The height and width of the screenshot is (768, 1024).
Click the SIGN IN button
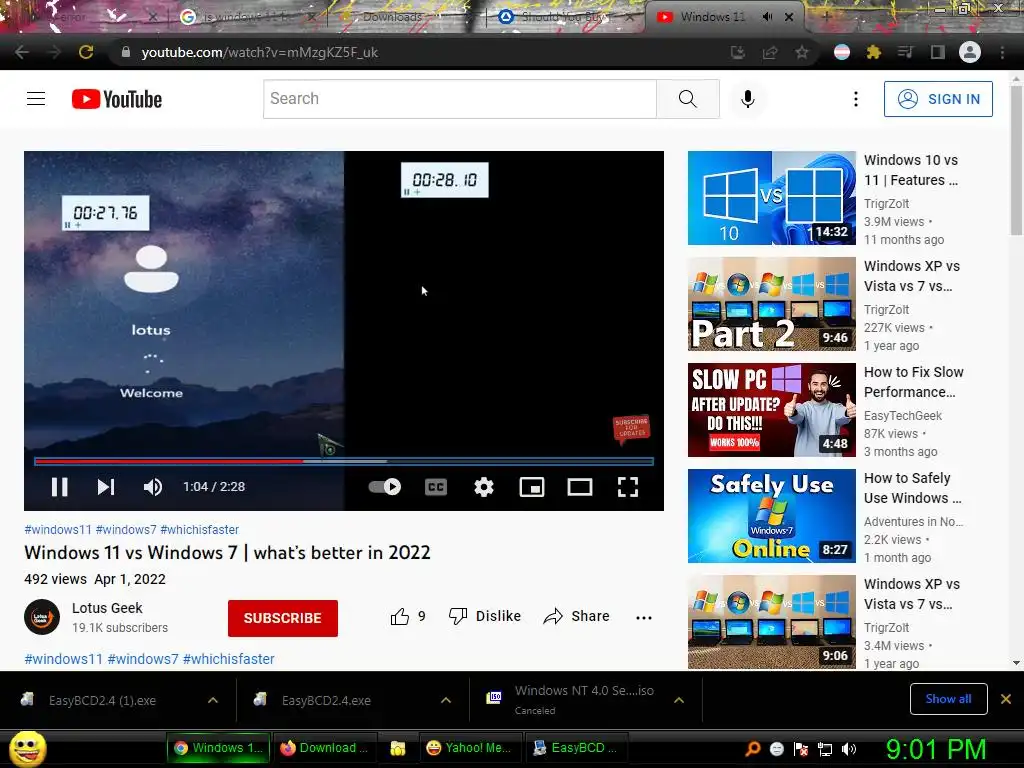coord(938,99)
